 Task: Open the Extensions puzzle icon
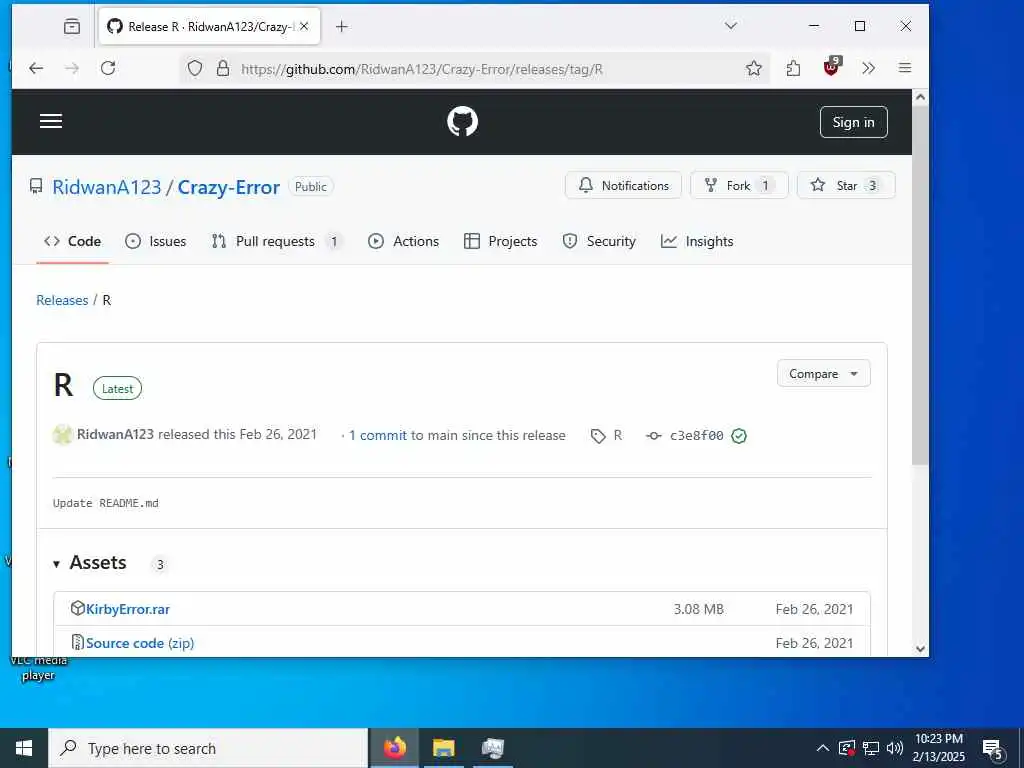[793, 68]
